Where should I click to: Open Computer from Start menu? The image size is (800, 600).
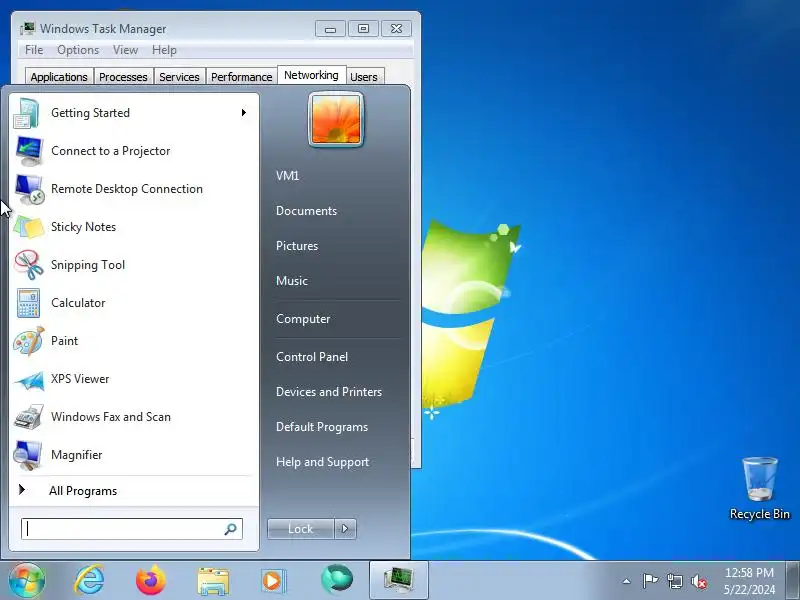click(303, 319)
